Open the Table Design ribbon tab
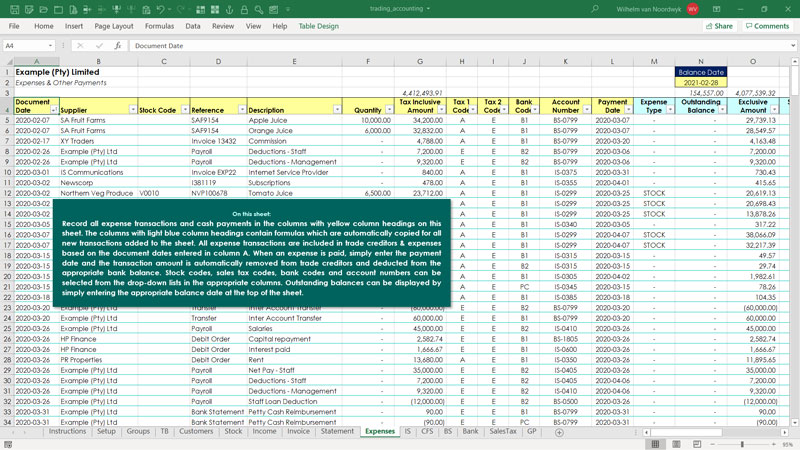Viewport: 800px width, 450px height. (318, 26)
